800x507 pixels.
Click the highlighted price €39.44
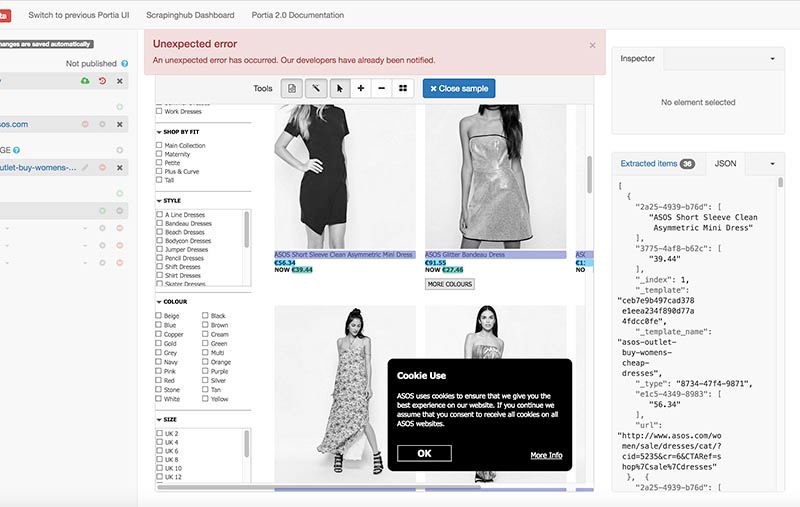point(302,270)
